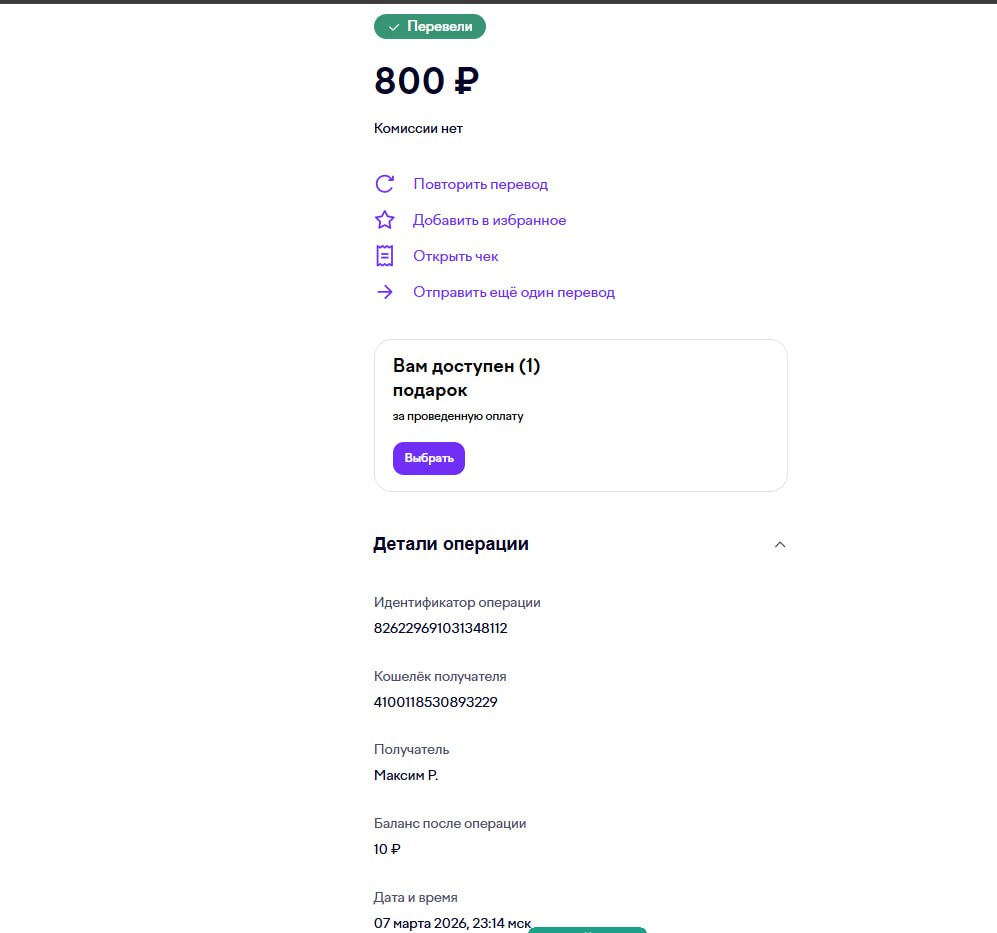
Task: Click the Детали операции section heading
Action: tap(451, 544)
